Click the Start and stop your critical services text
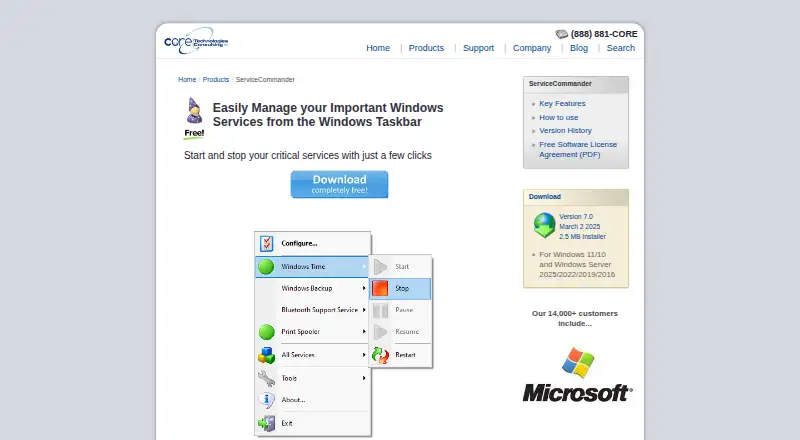This screenshot has height=440, width=800. point(308,156)
